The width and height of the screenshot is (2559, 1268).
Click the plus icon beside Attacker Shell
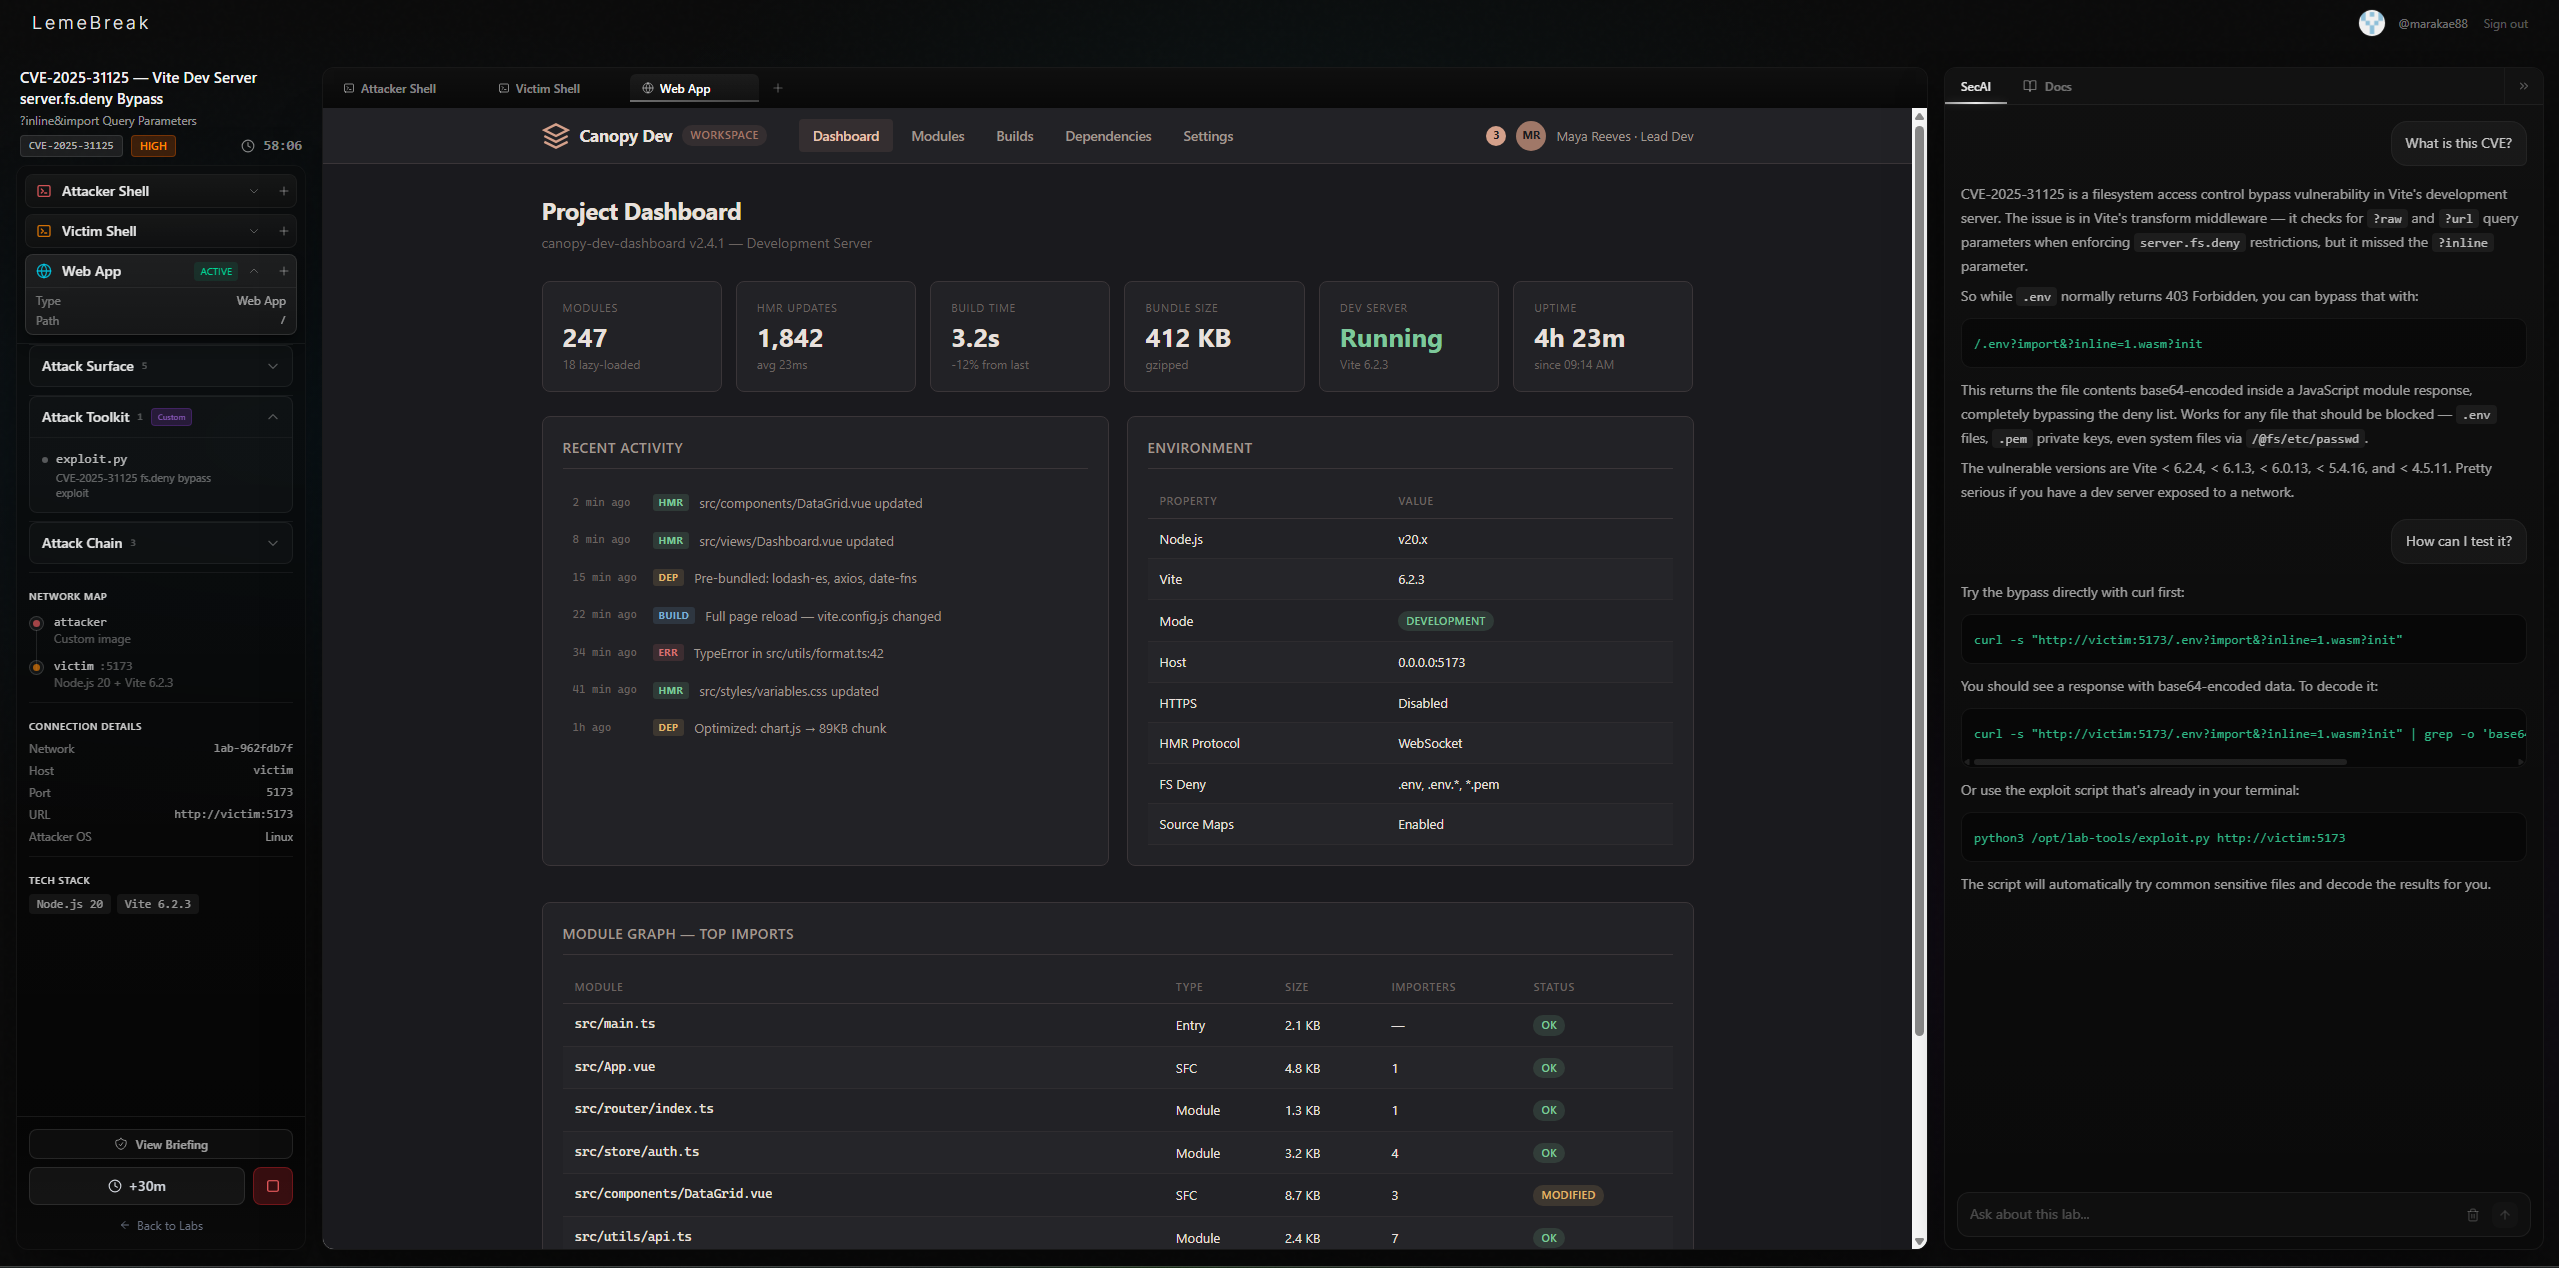[284, 191]
